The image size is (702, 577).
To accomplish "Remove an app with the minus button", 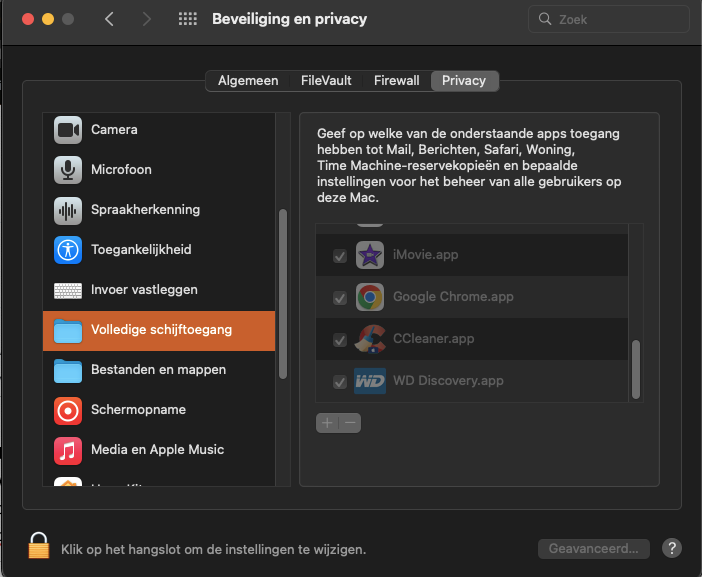I will (350, 423).
